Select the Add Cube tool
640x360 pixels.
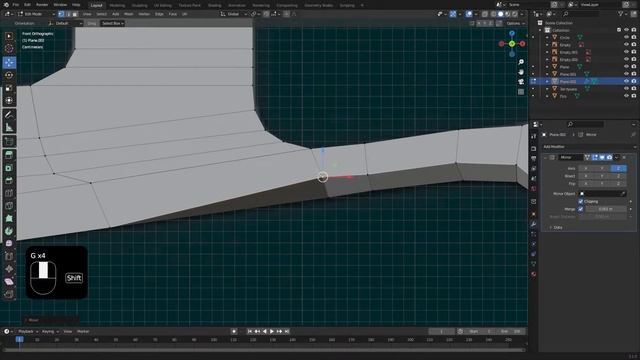pyautogui.click(x=9, y=142)
